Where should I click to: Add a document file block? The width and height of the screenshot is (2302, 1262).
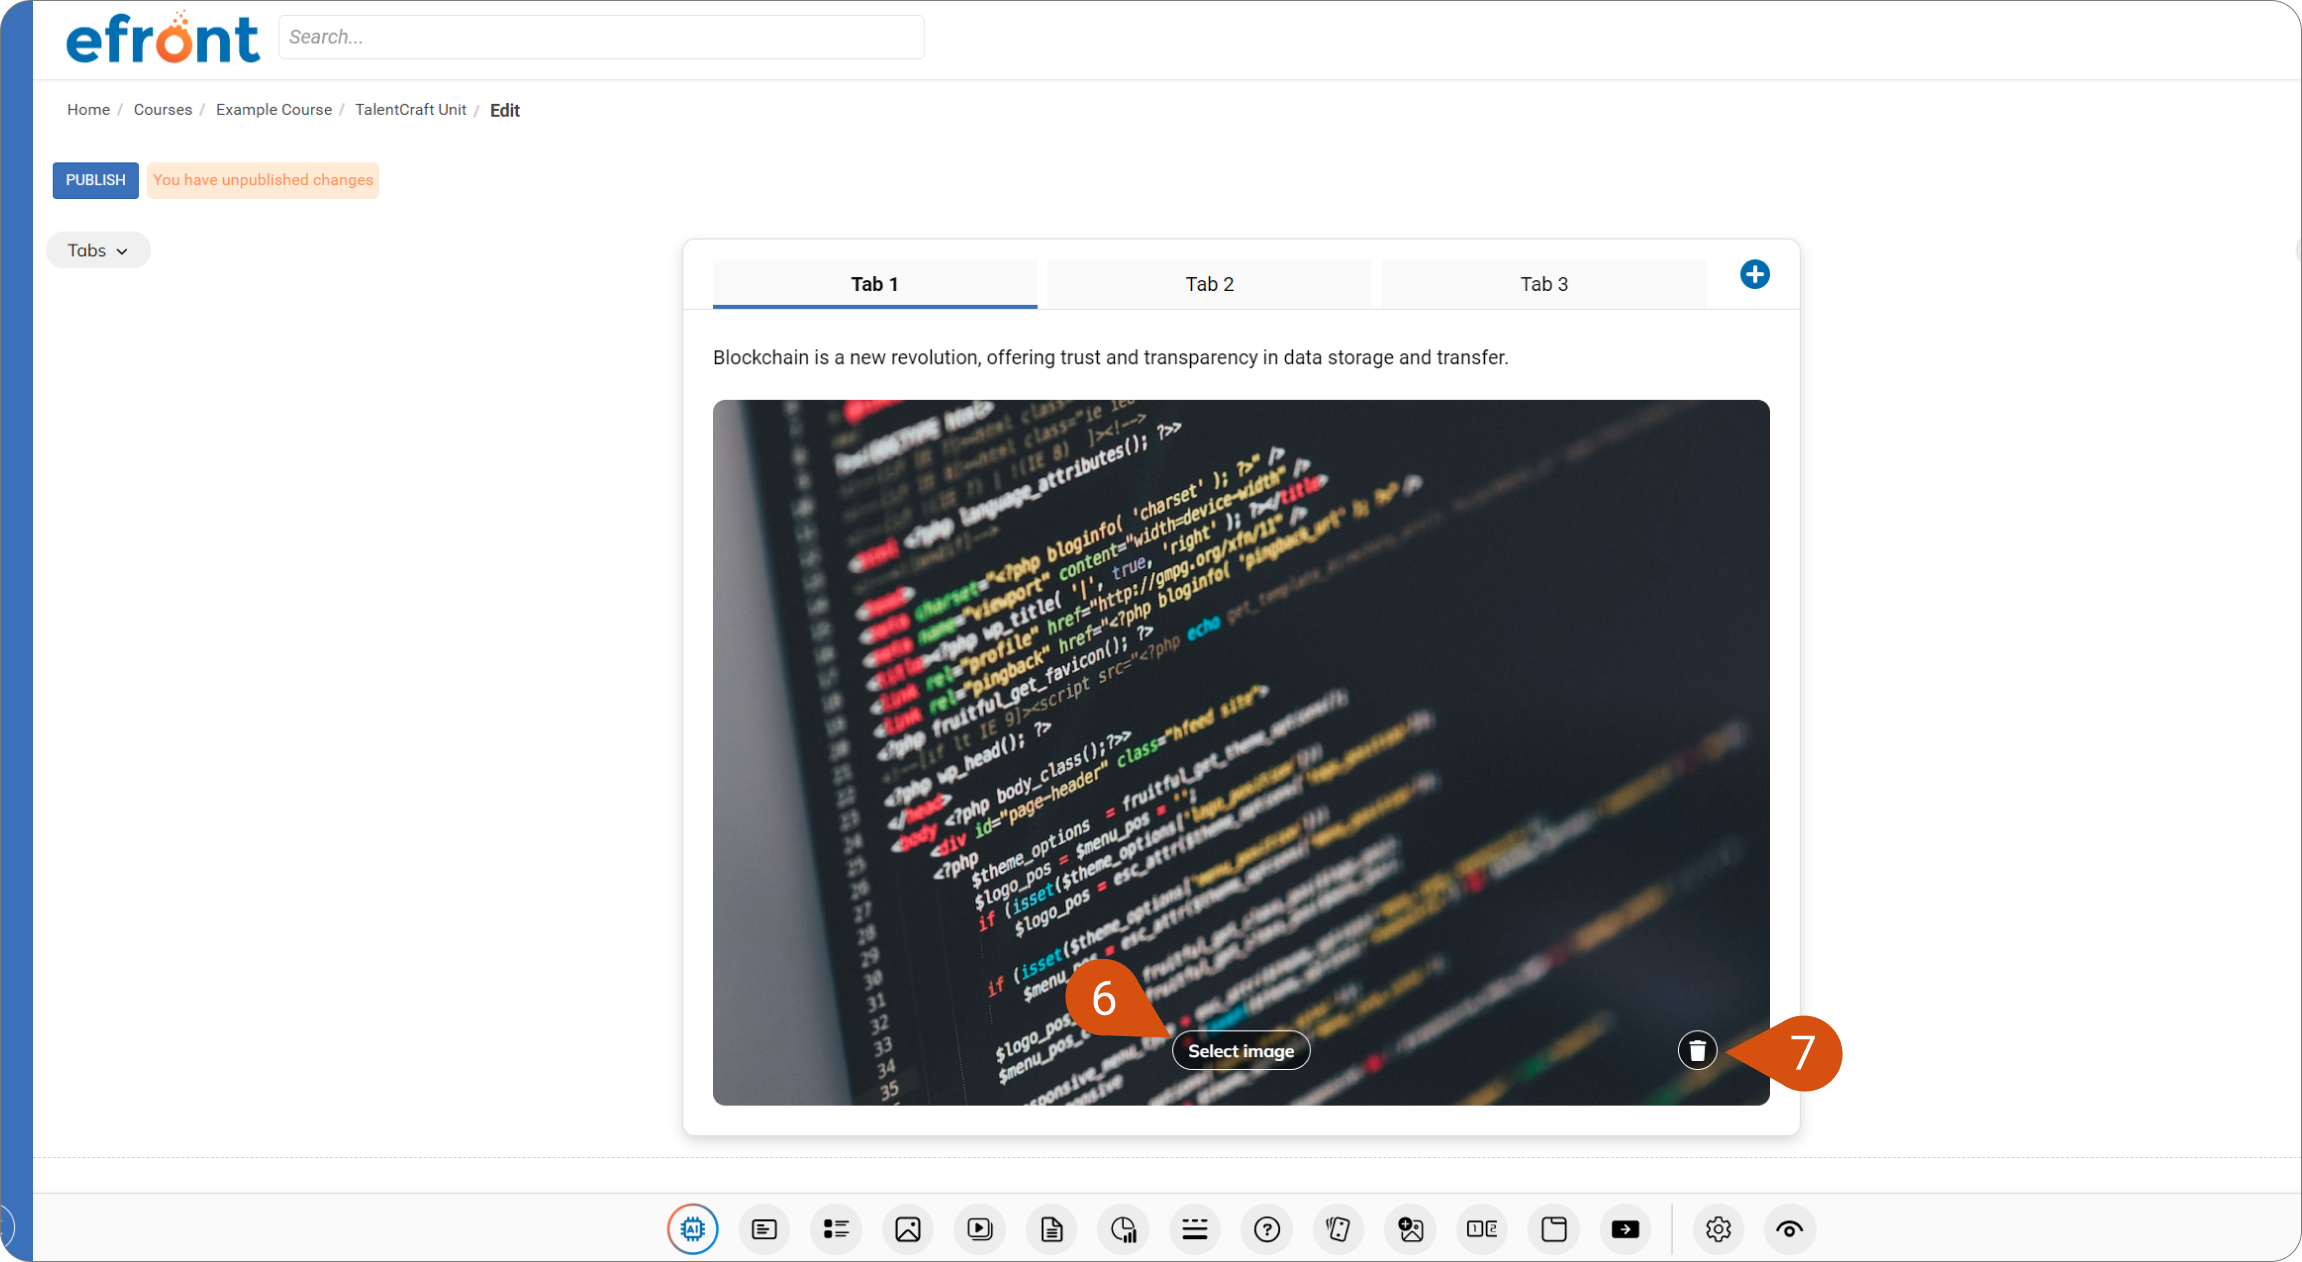(1052, 1229)
